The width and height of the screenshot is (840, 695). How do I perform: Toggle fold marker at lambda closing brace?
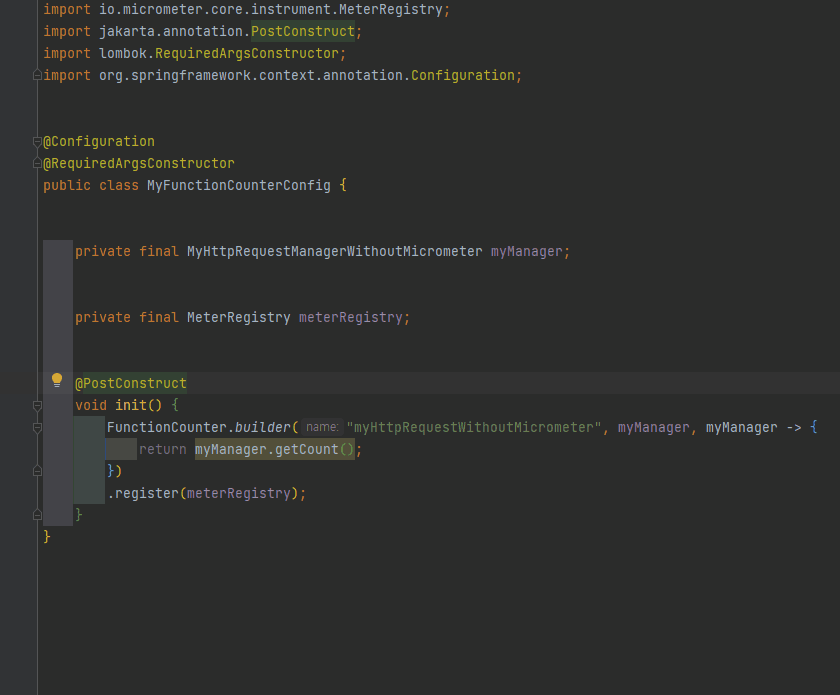37,471
